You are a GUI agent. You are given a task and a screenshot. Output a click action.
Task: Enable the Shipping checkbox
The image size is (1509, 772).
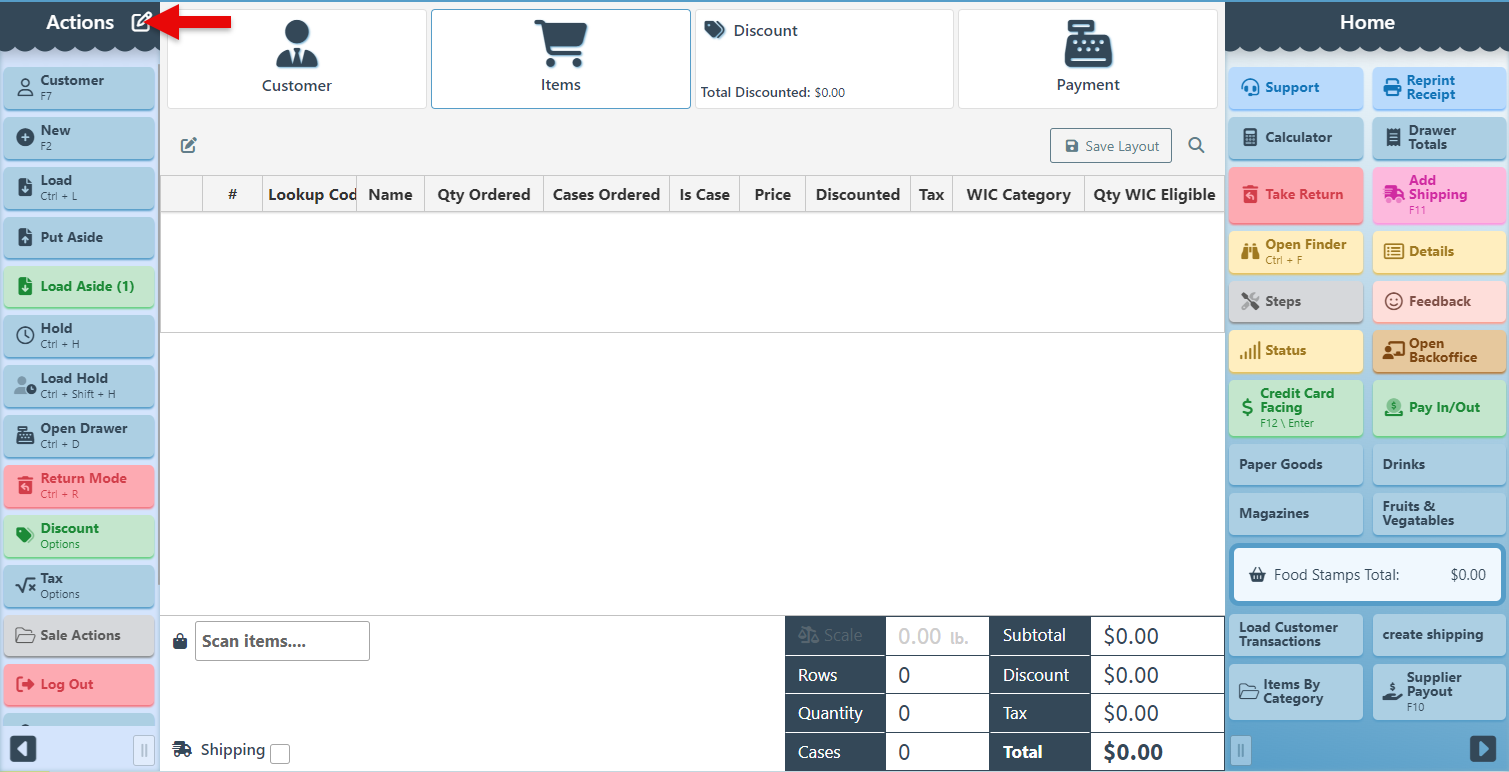click(x=280, y=754)
